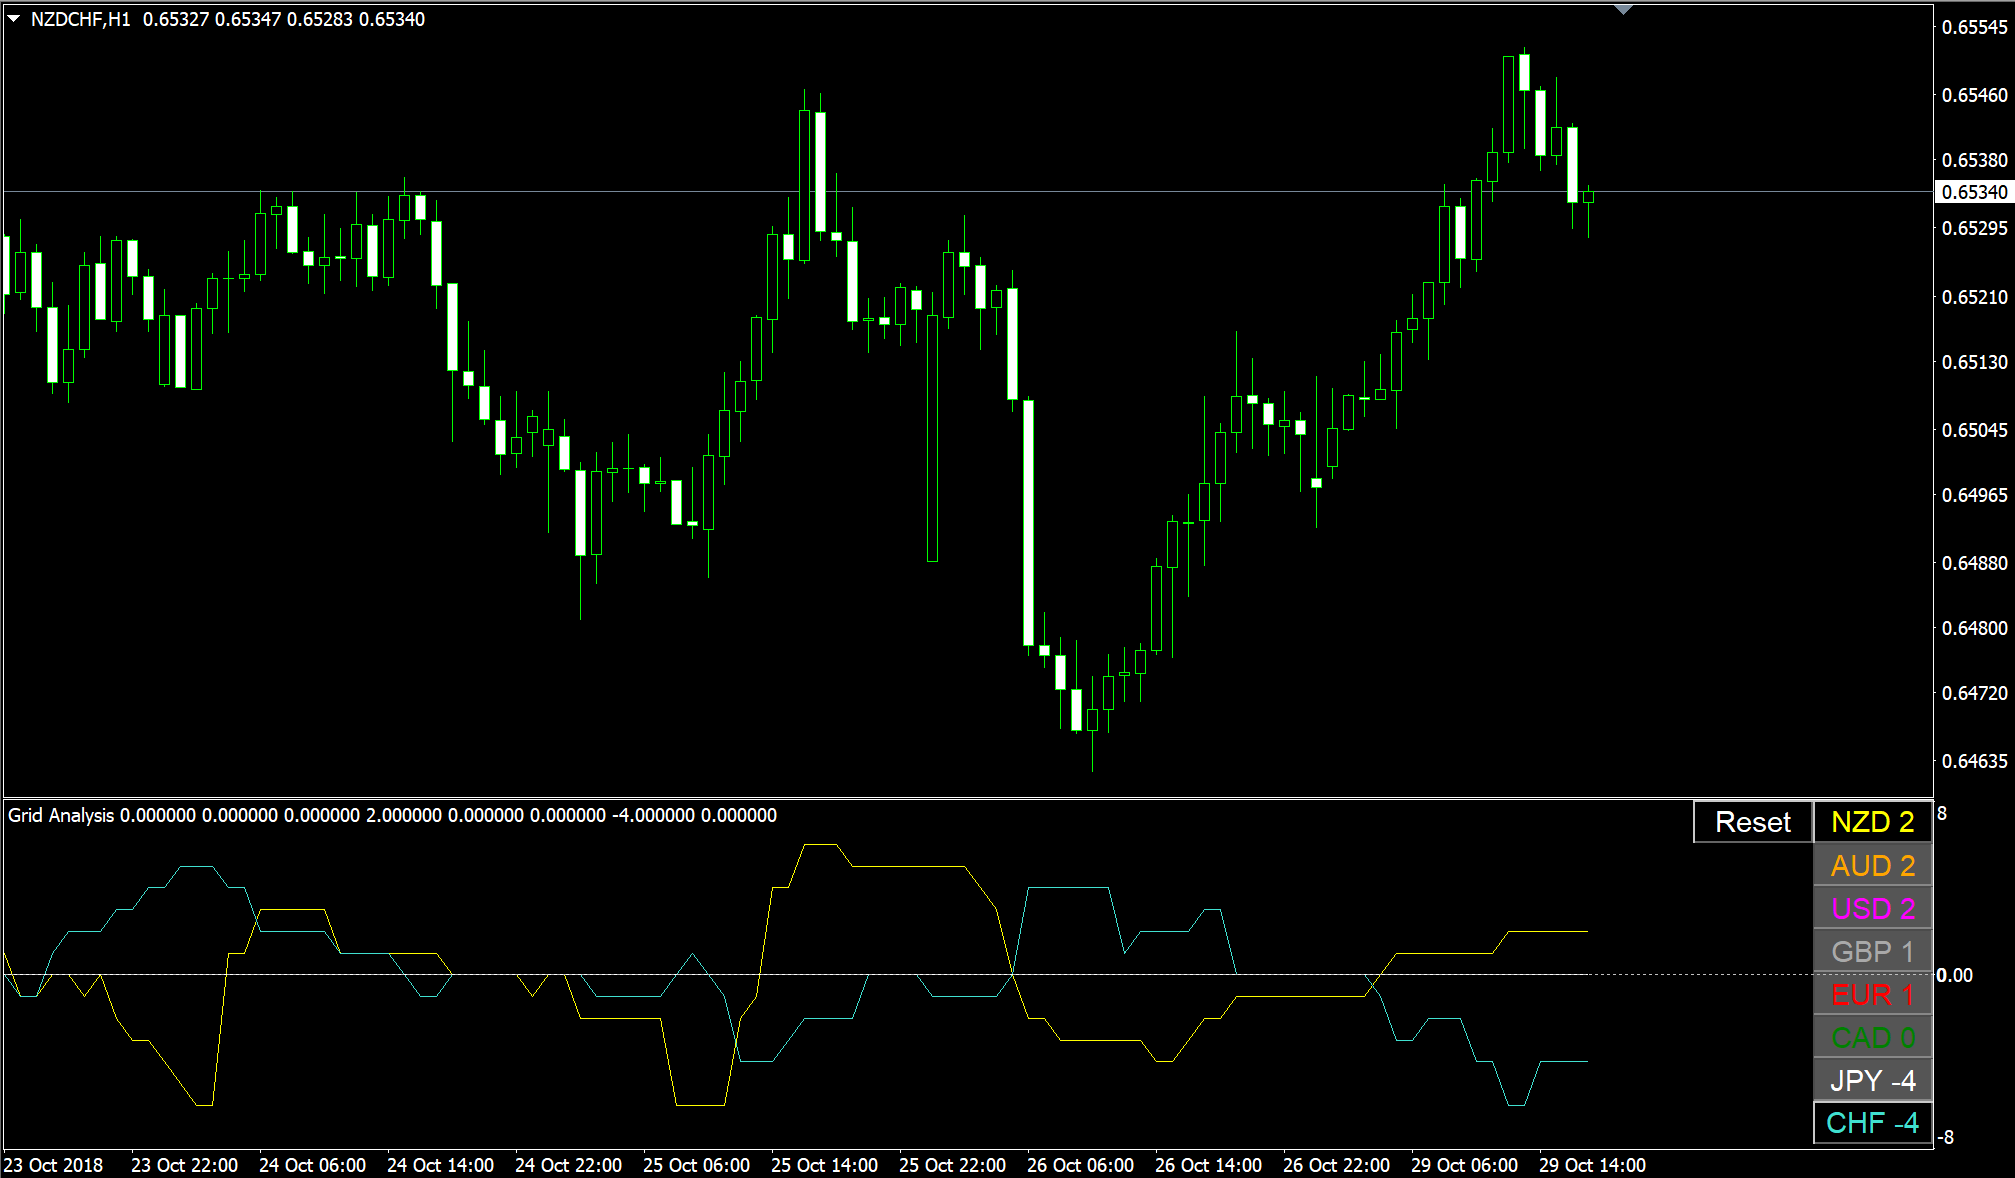Image resolution: width=2015 pixels, height=1178 pixels.
Task: Select the GBP 1 currency button
Action: coord(1872,951)
